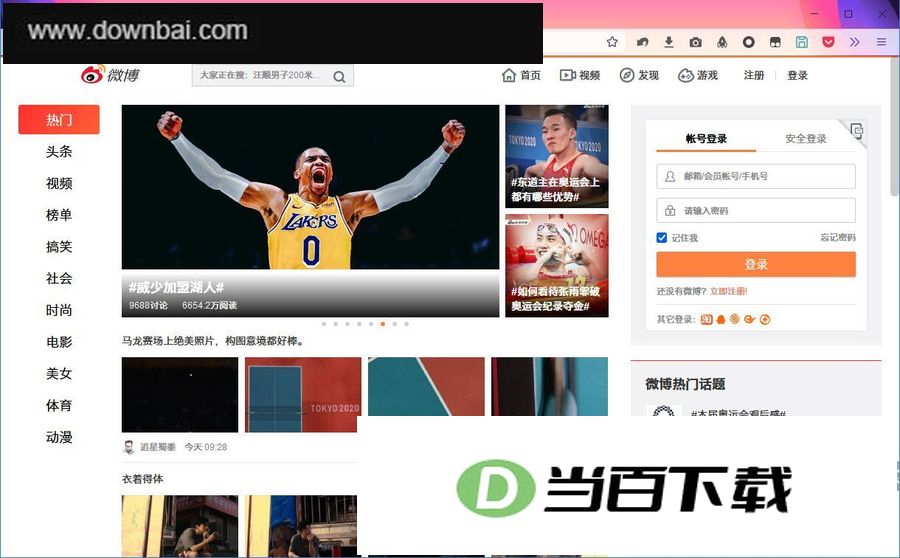Click the 马龙赛场上绝美照片 post text
The image size is (900, 558).
click(213, 341)
